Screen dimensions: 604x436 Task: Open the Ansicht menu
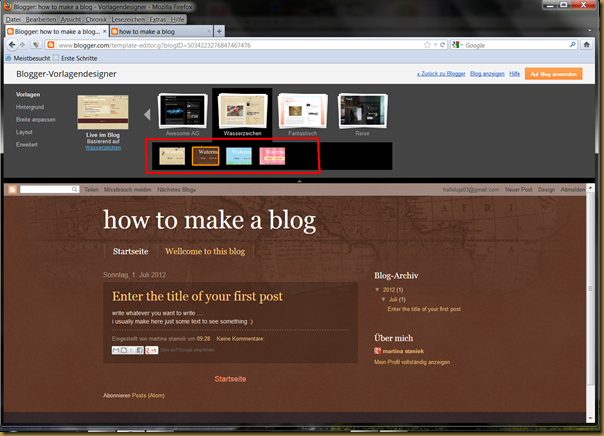click(71, 19)
